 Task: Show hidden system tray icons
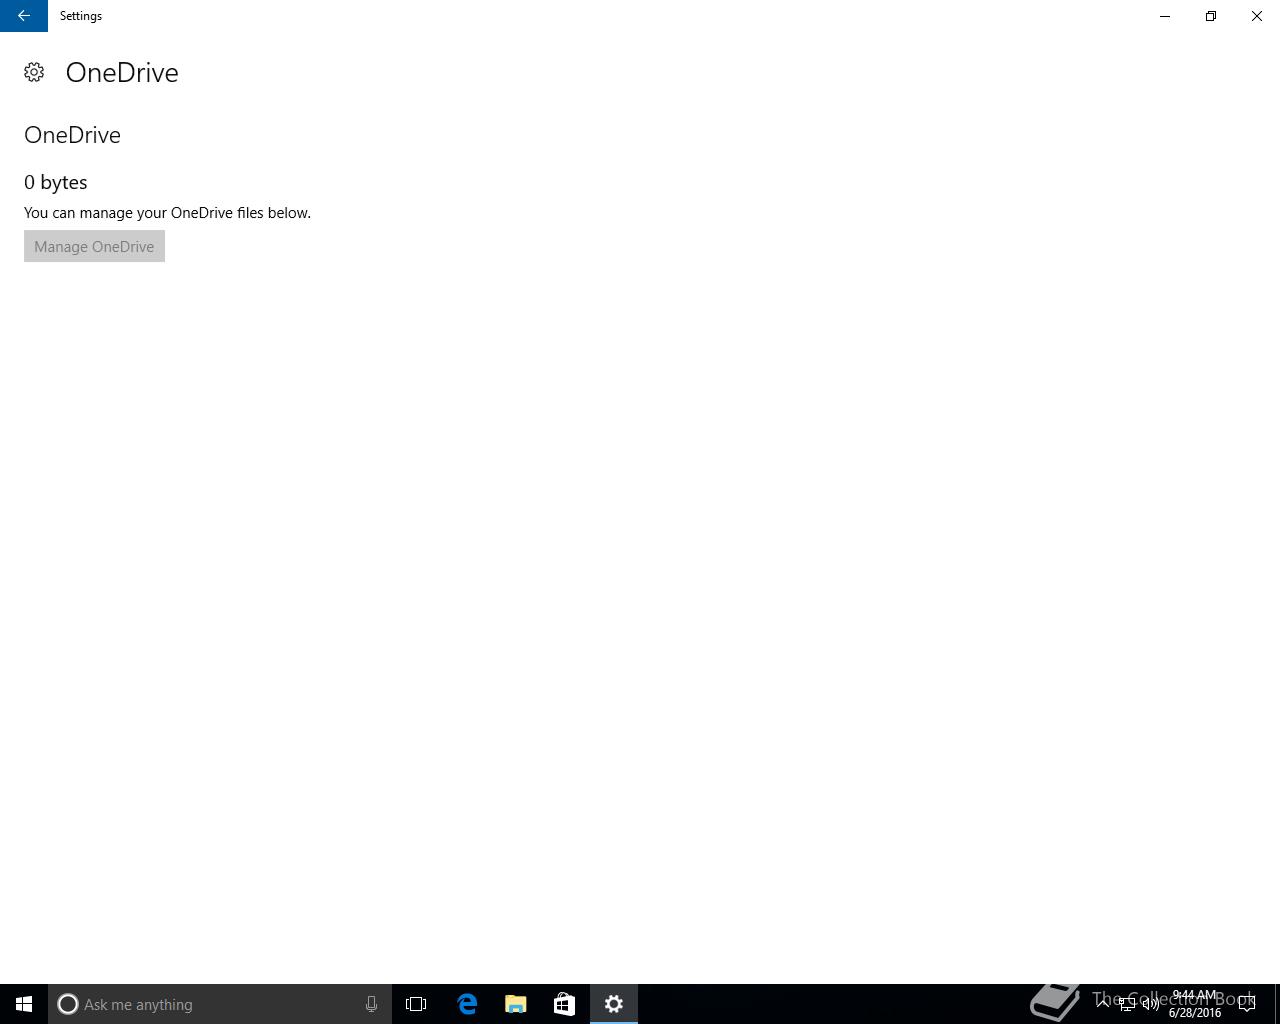click(x=1103, y=1004)
